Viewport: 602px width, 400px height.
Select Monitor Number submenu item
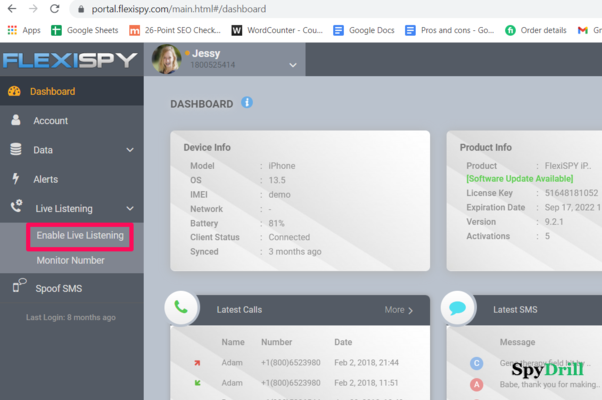[x=70, y=261]
